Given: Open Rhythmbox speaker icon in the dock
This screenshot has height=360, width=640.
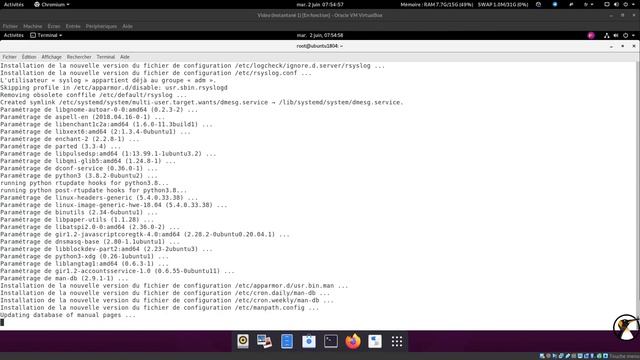Looking at the screenshot, I should click(x=243, y=341).
